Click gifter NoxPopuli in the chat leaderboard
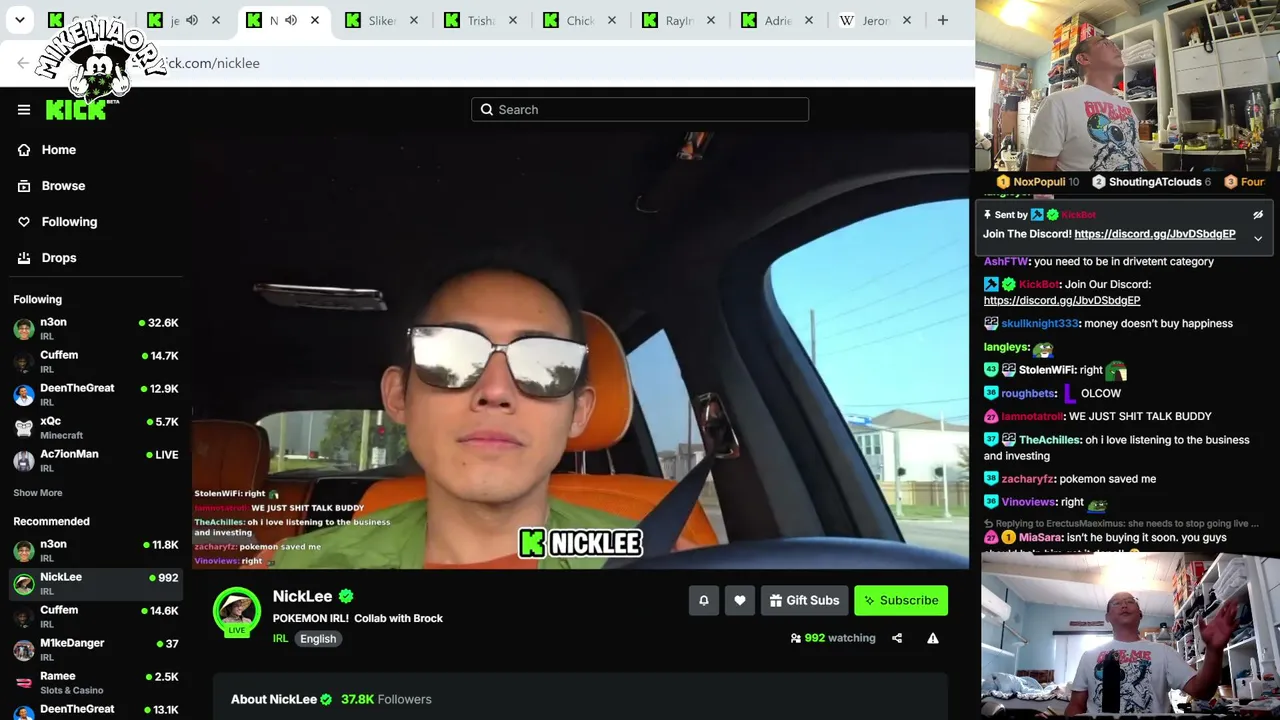 (x=1038, y=182)
